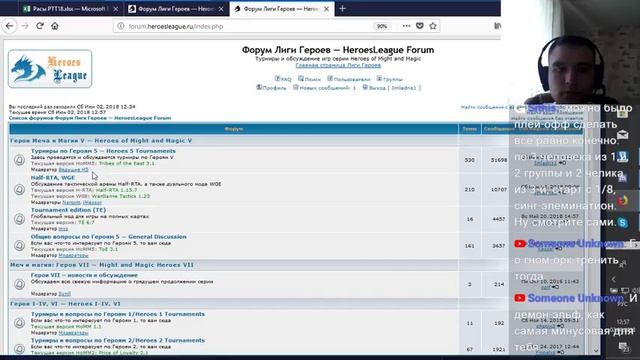Screen dimensions: 640x360
Task: Click status icon of Heroes 5 Tournaments forum
Action: coord(19,160)
